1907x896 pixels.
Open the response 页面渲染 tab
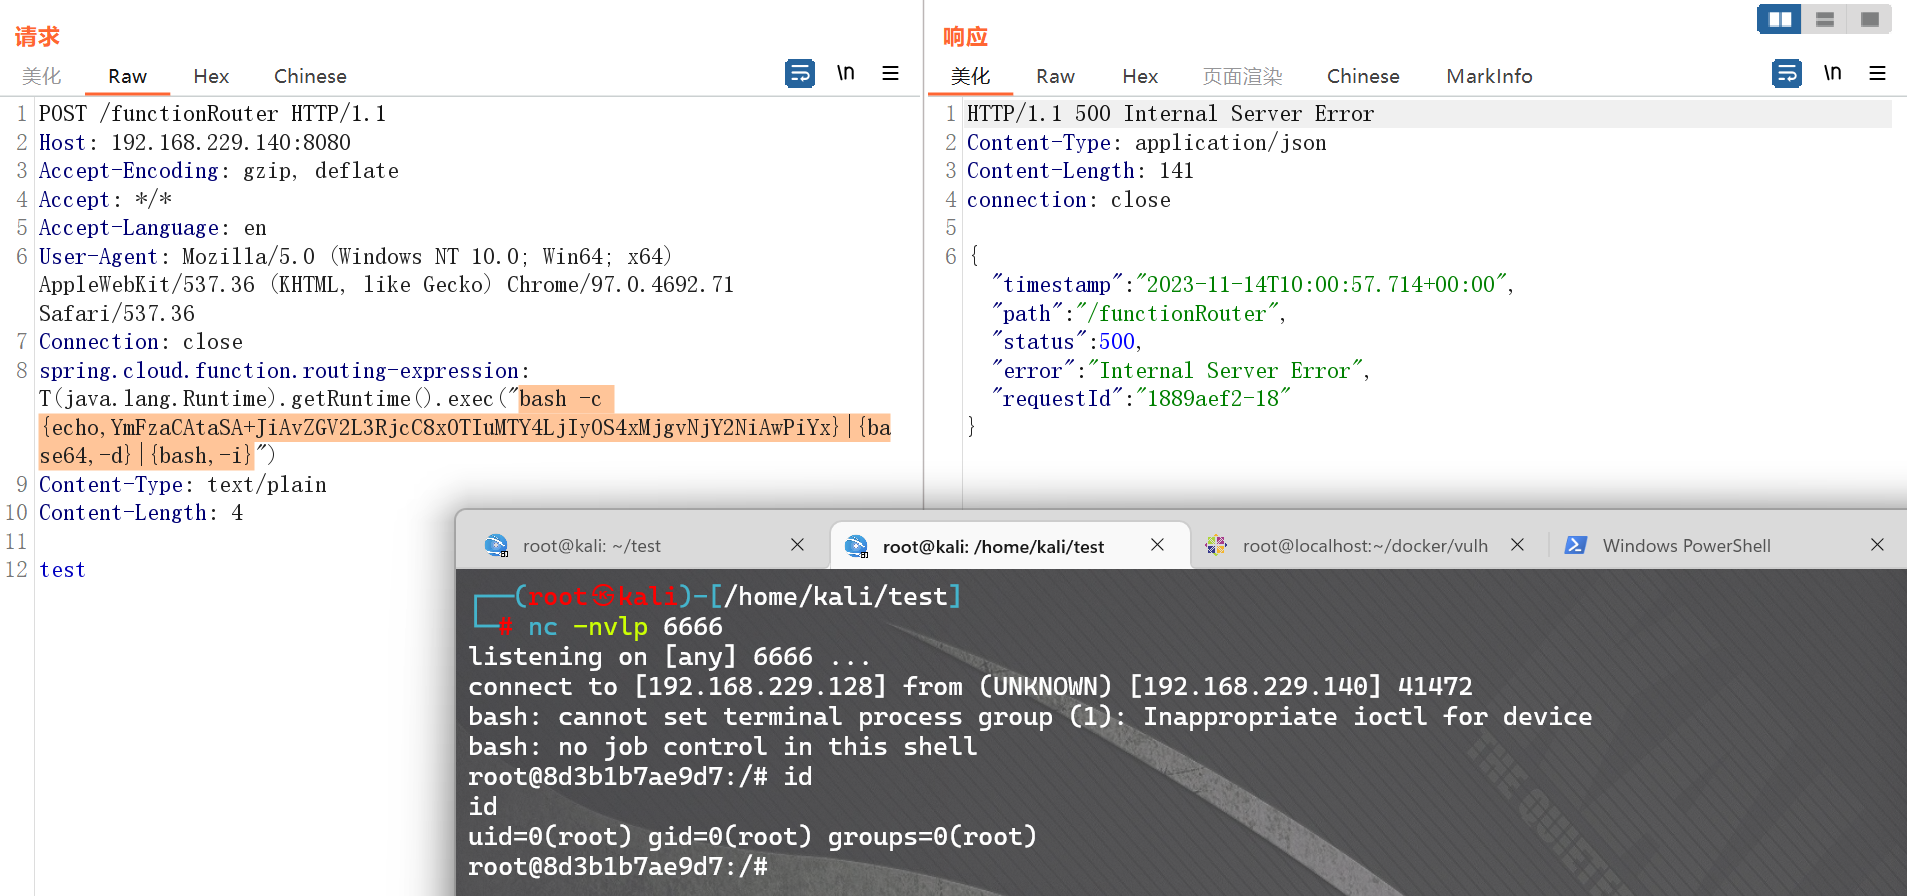click(1242, 76)
